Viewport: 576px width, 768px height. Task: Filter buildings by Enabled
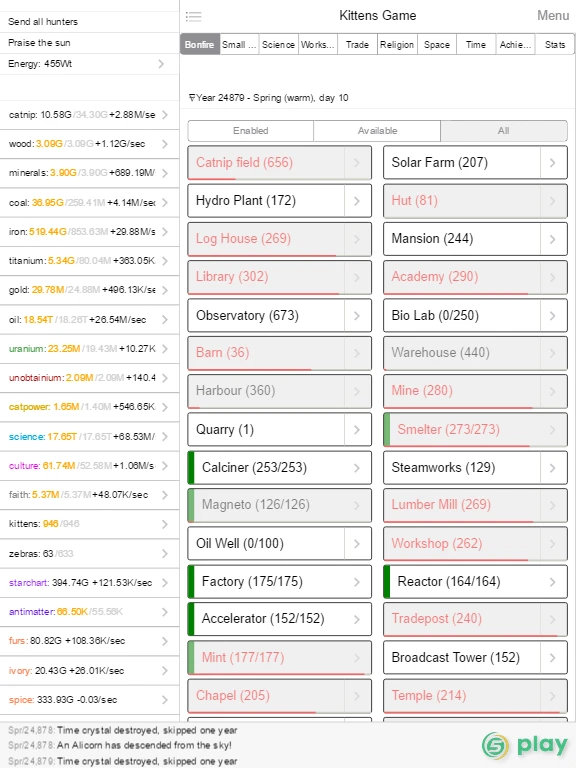click(x=251, y=131)
